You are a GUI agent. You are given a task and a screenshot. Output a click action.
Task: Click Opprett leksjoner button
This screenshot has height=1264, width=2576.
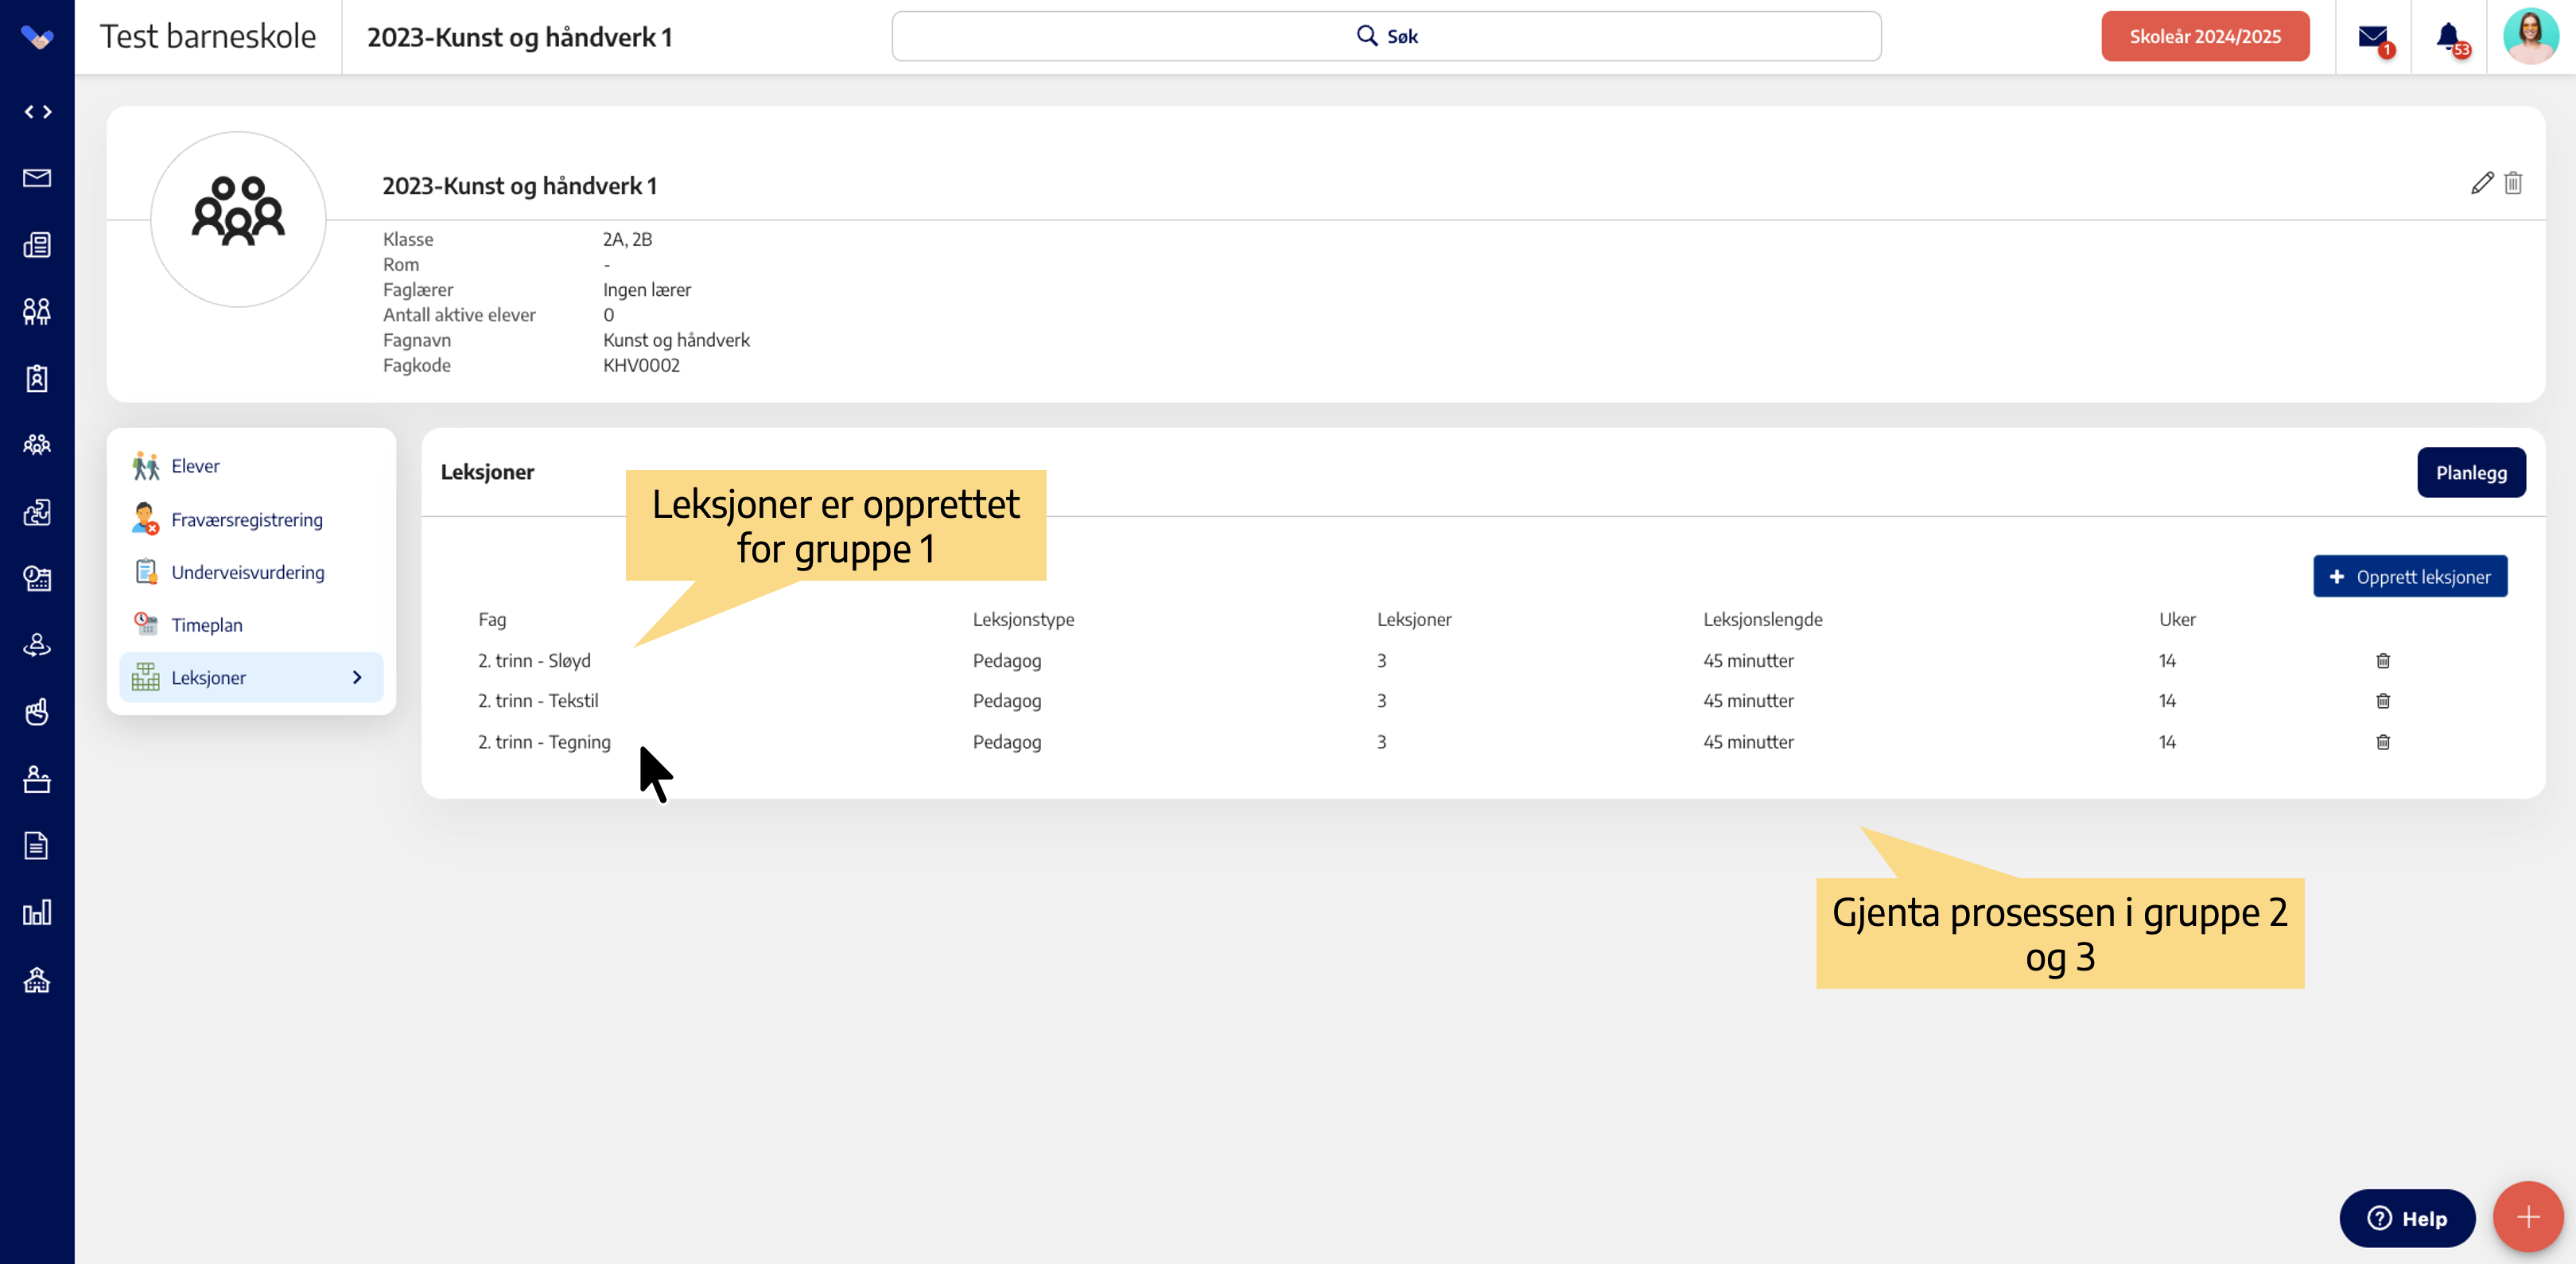(2410, 576)
